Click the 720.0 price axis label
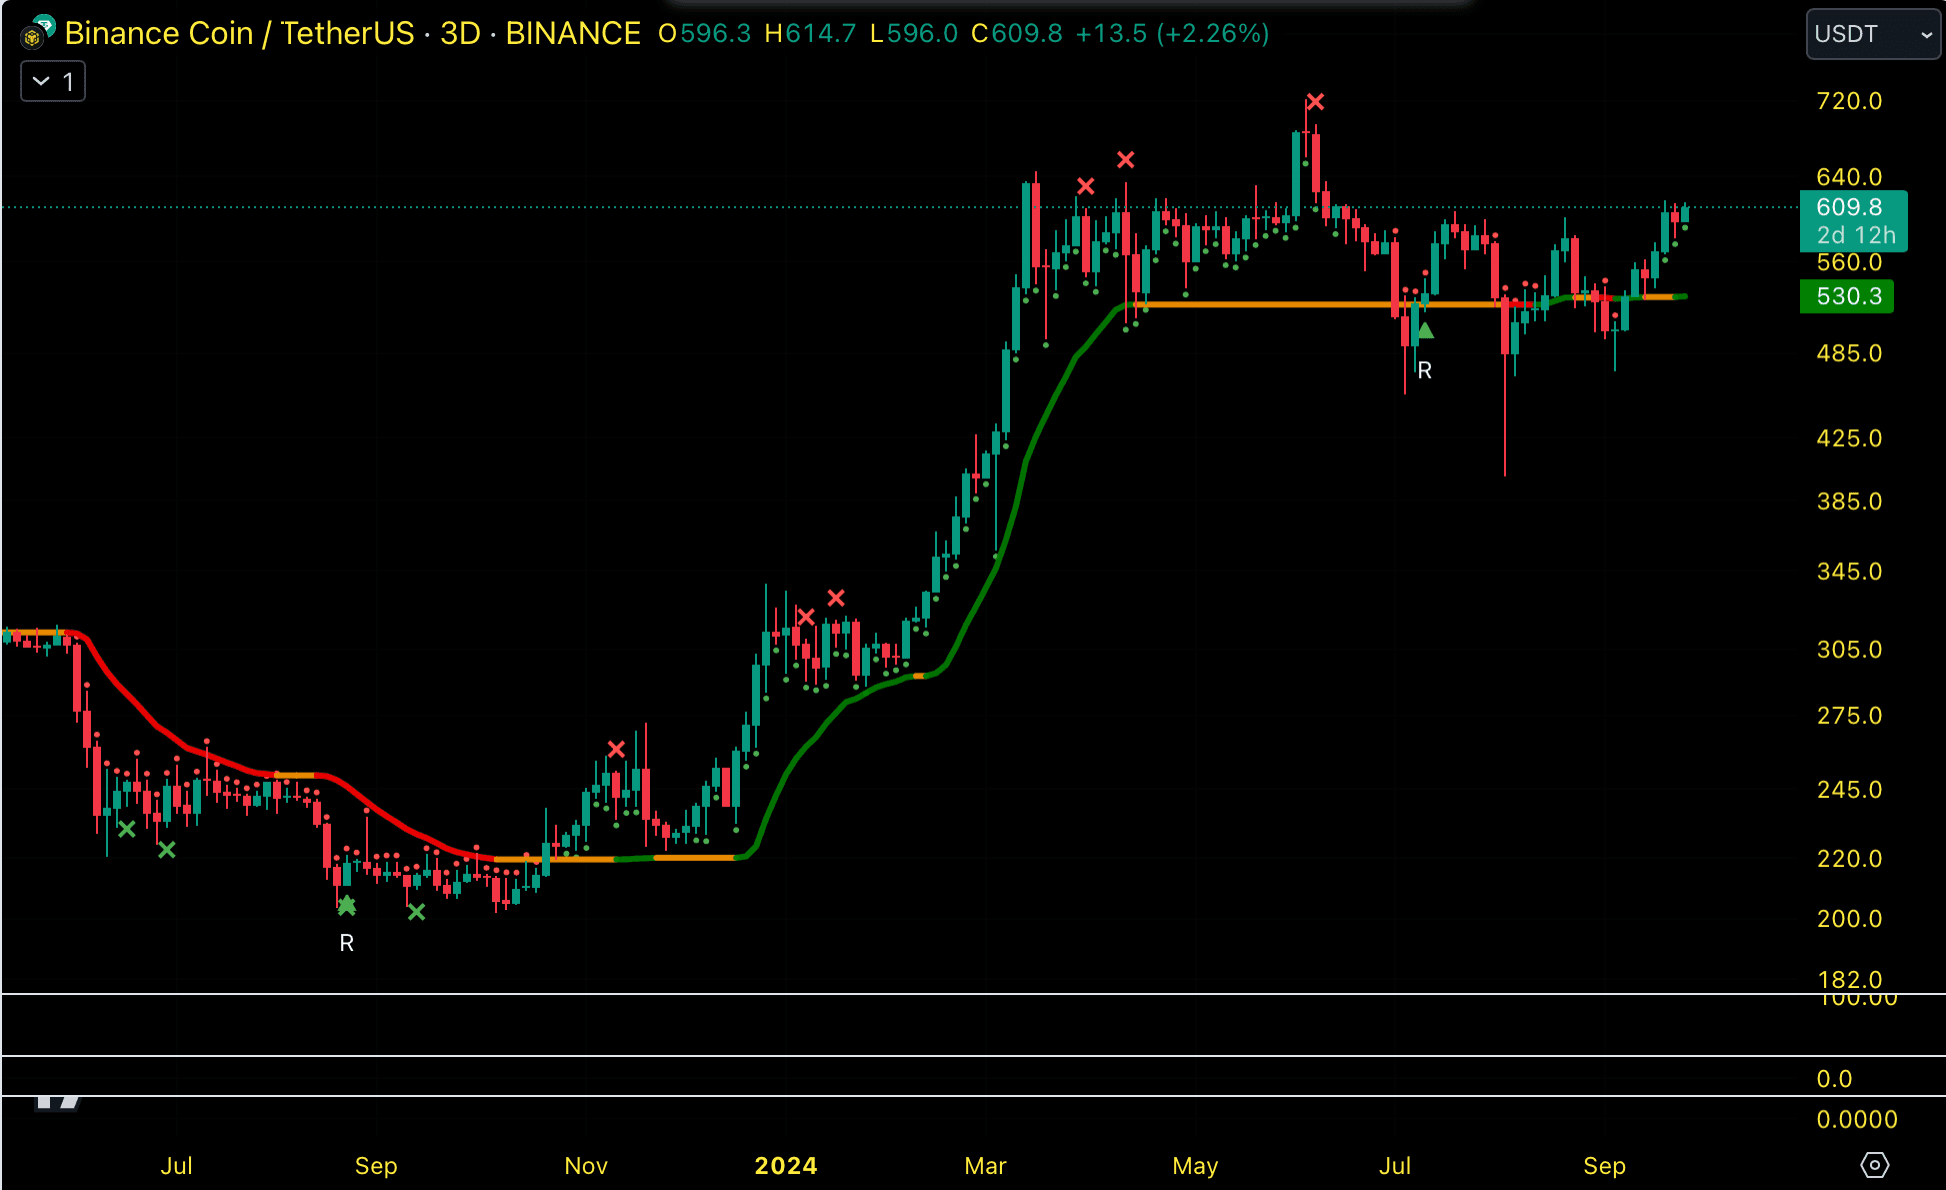1946x1190 pixels. 1849,101
